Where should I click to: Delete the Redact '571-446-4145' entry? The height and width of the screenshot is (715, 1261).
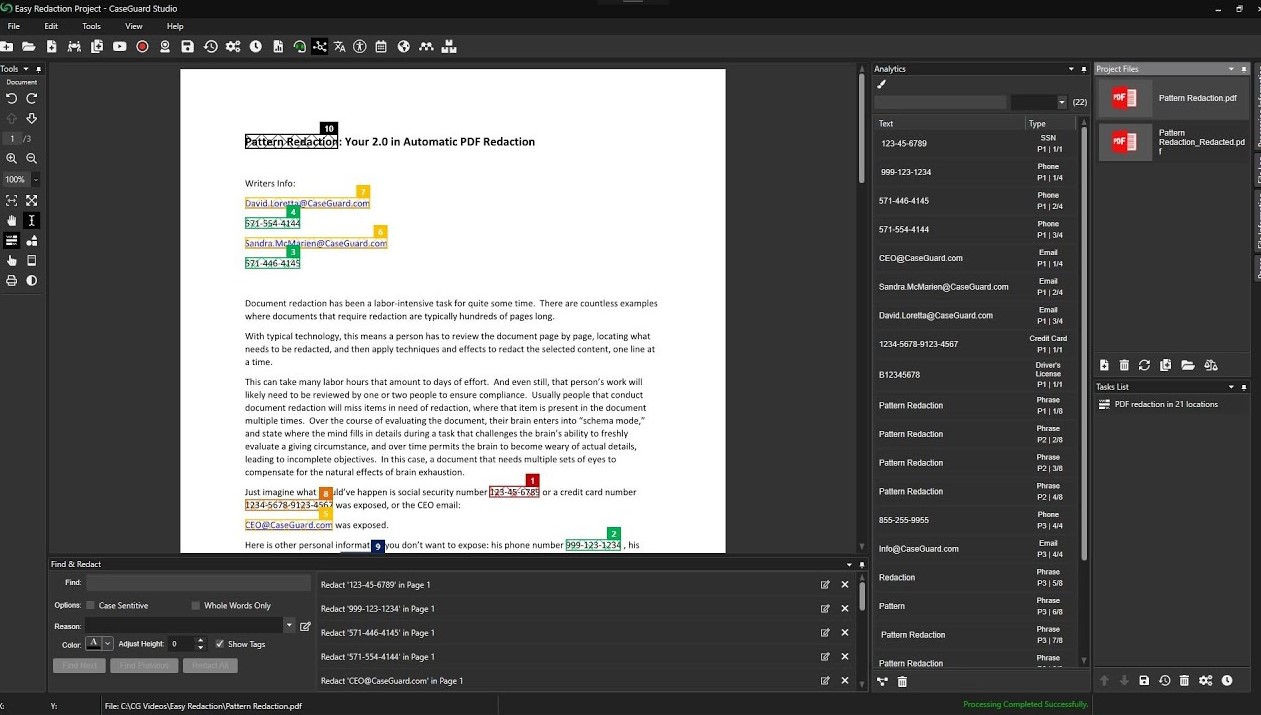coord(845,633)
